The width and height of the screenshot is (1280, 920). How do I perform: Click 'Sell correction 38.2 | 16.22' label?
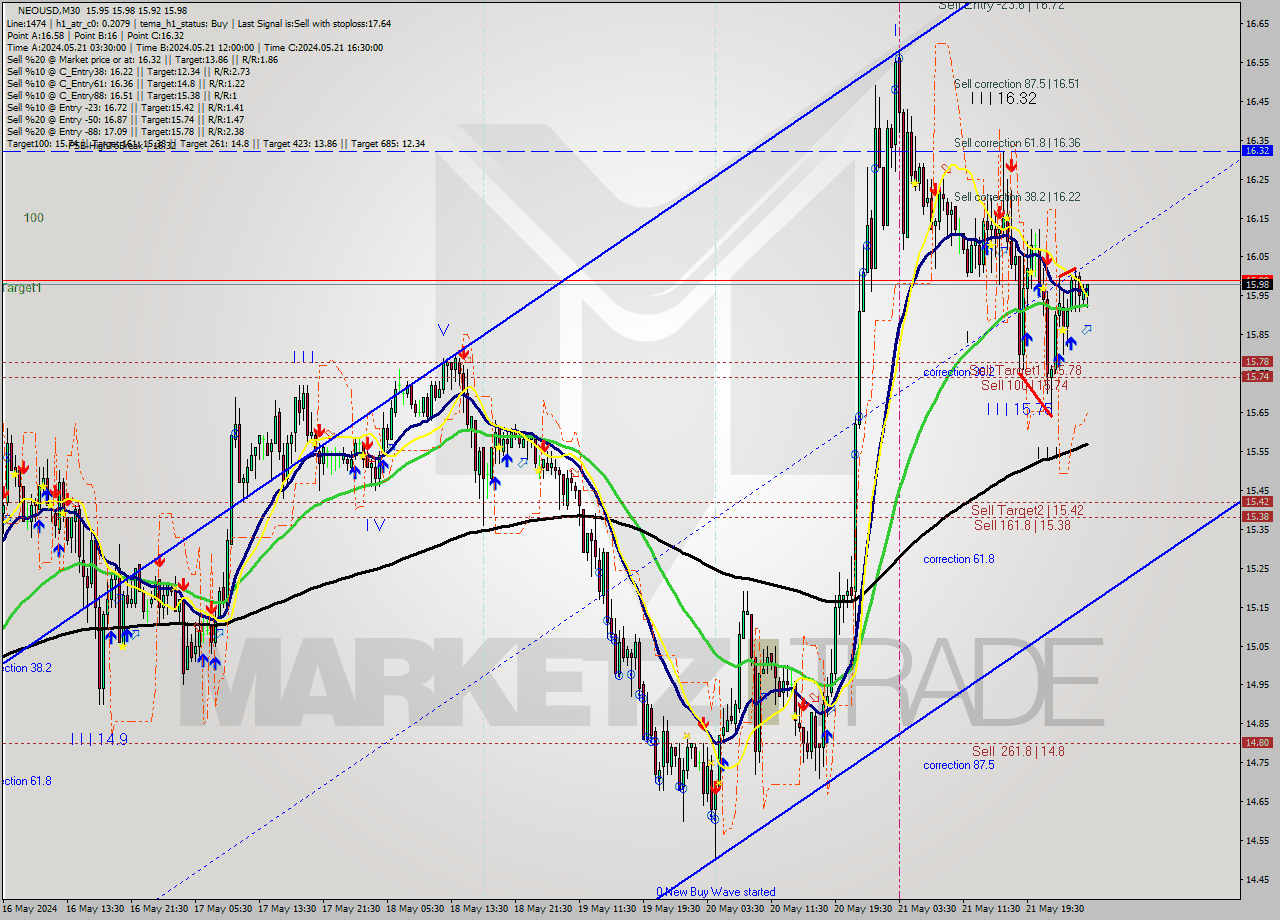pyautogui.click(x=1016, y=197)
